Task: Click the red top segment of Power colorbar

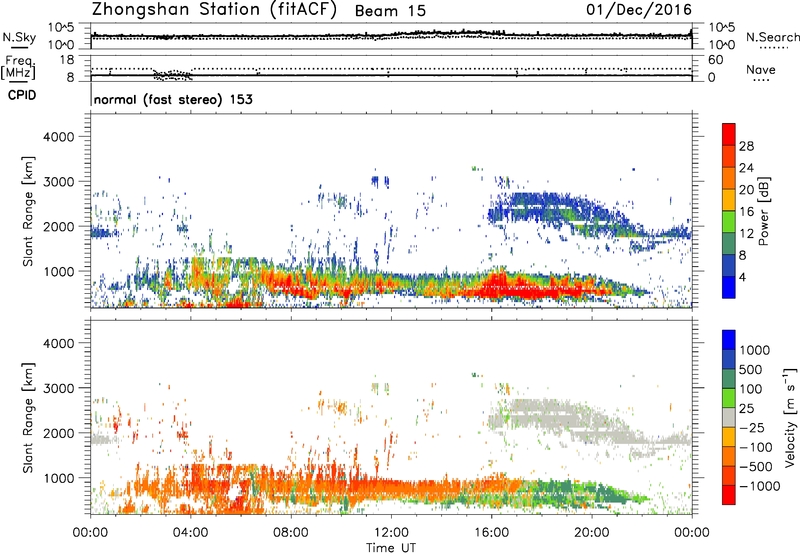Action: click(x=729, y=134)
